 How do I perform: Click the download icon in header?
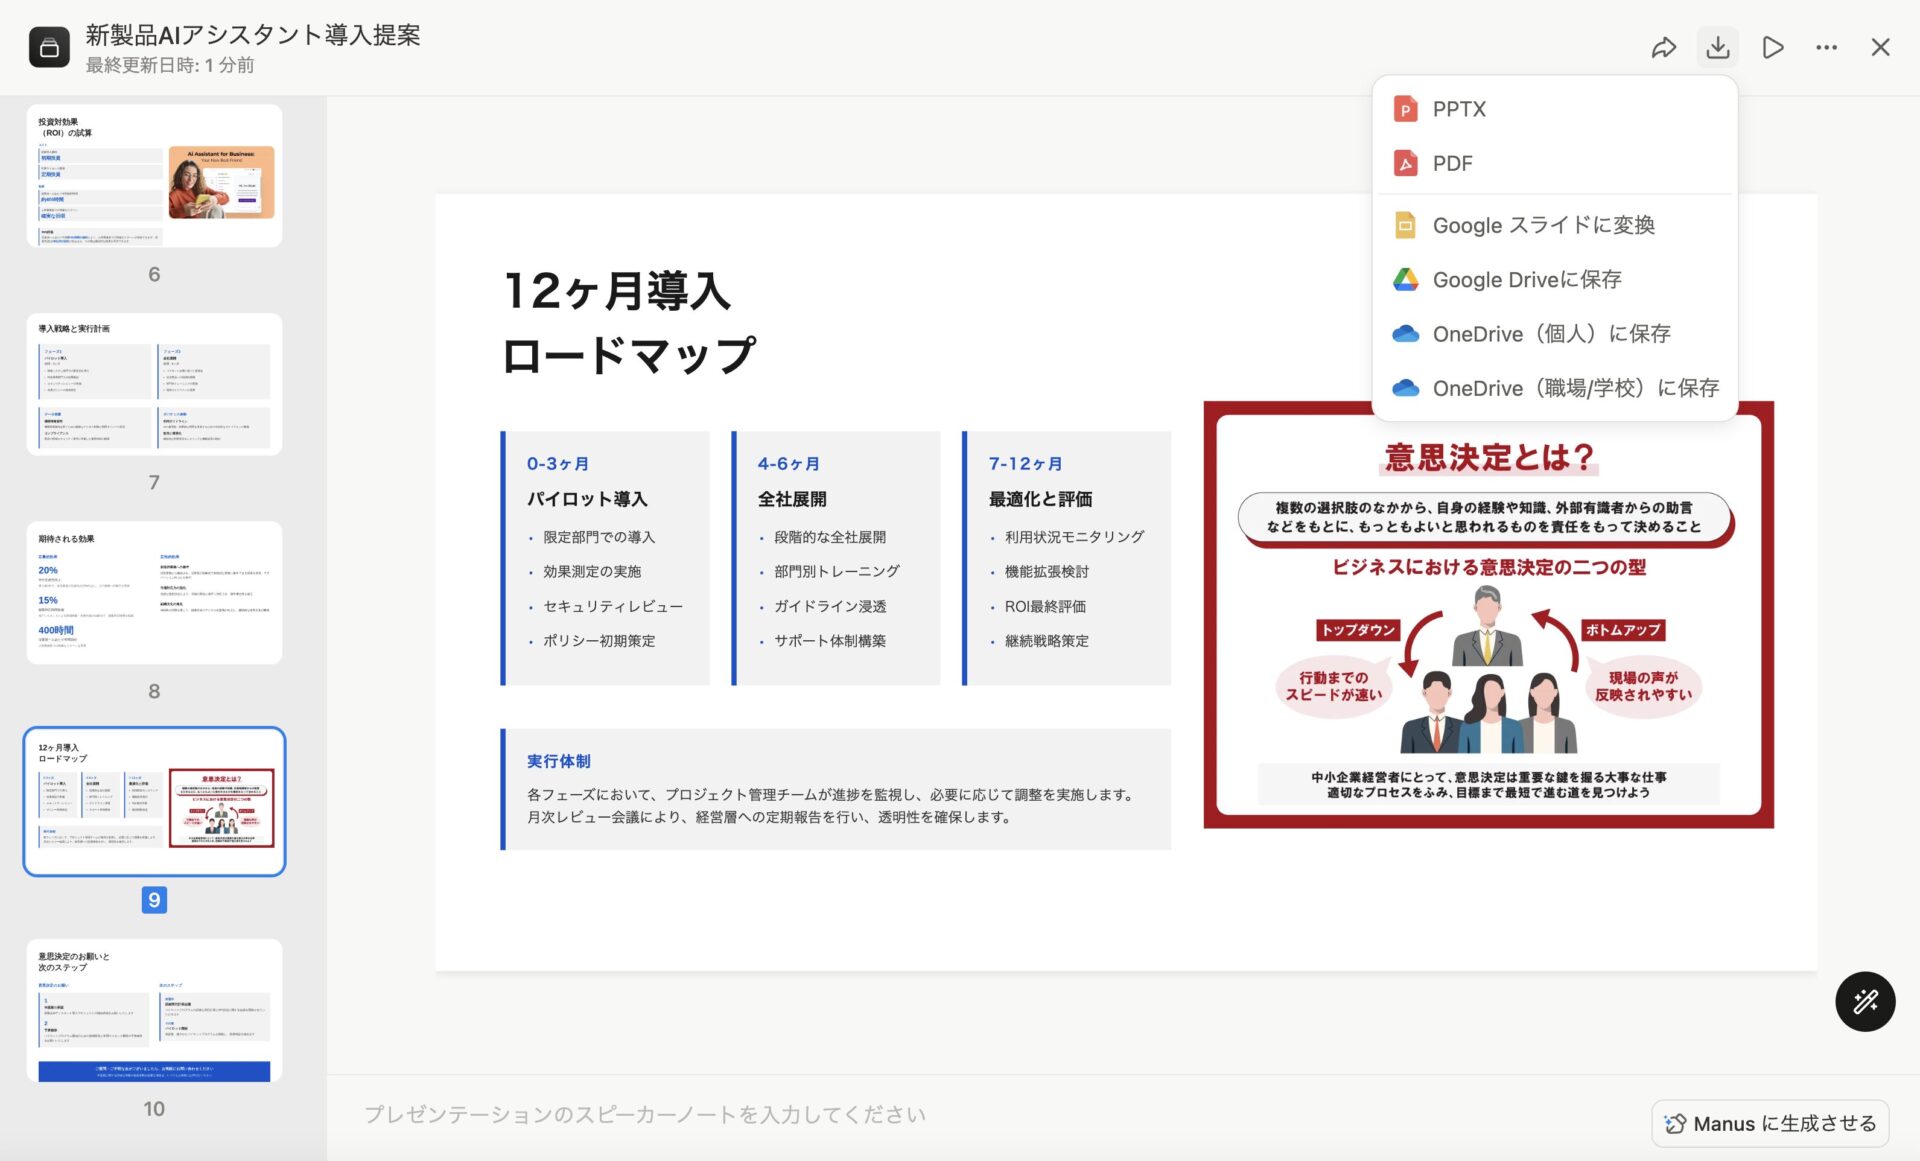[x=1717, y=47]
